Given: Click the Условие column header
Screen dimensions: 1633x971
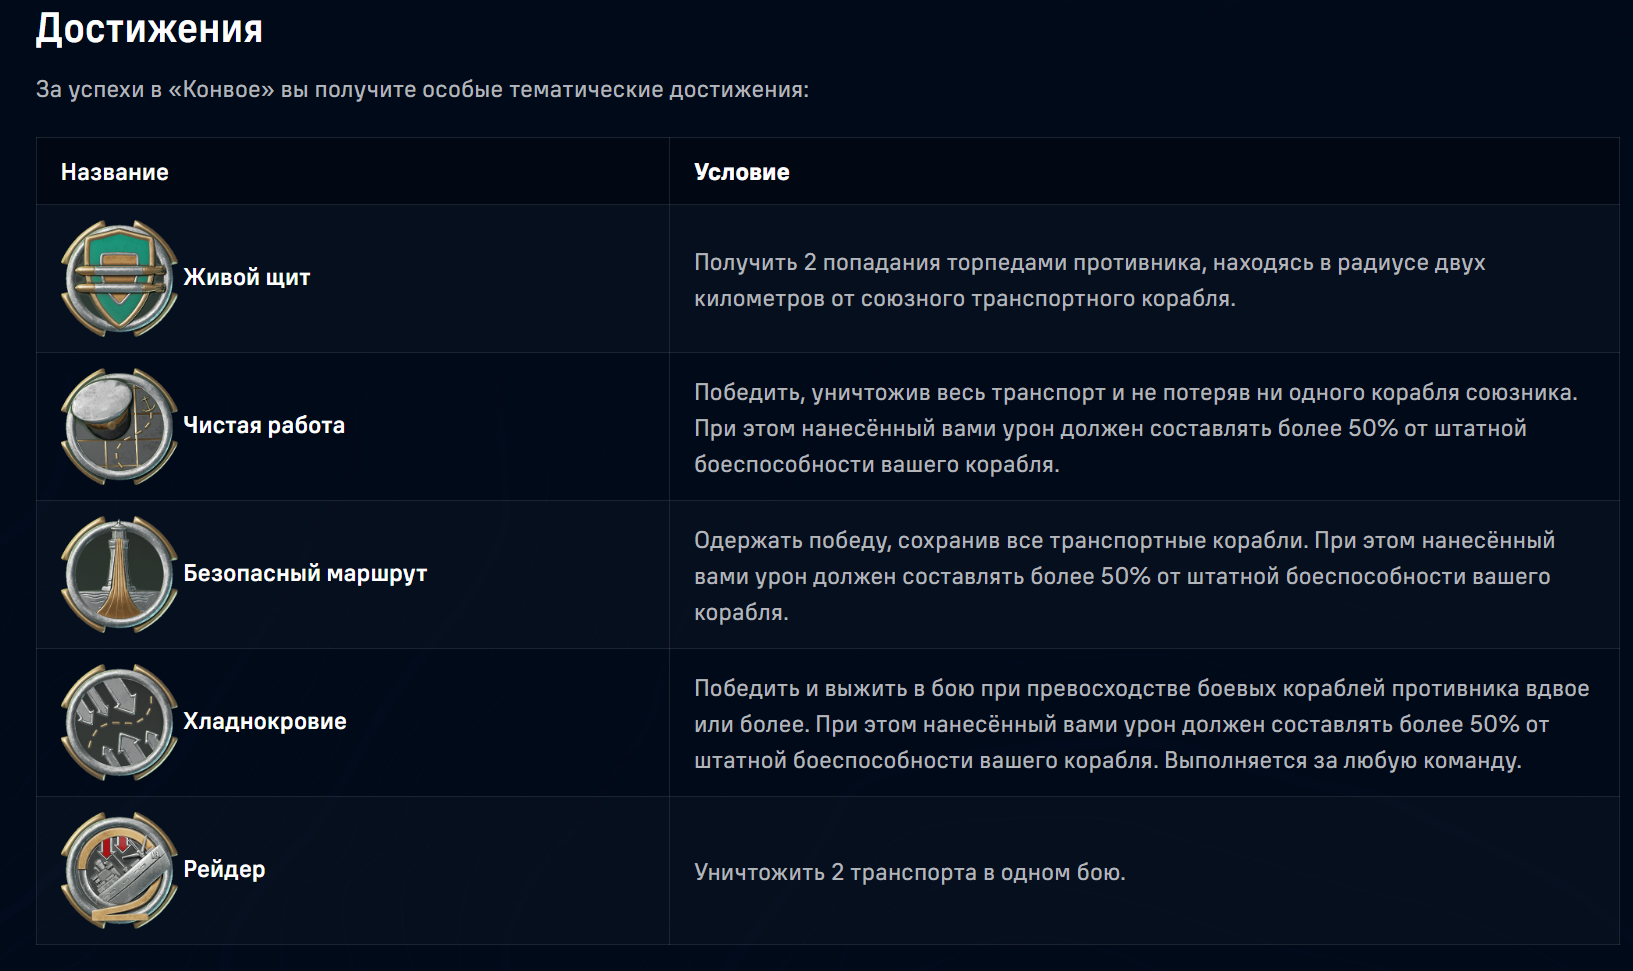Looking at the screenshot, I should (x=742, y=172).
